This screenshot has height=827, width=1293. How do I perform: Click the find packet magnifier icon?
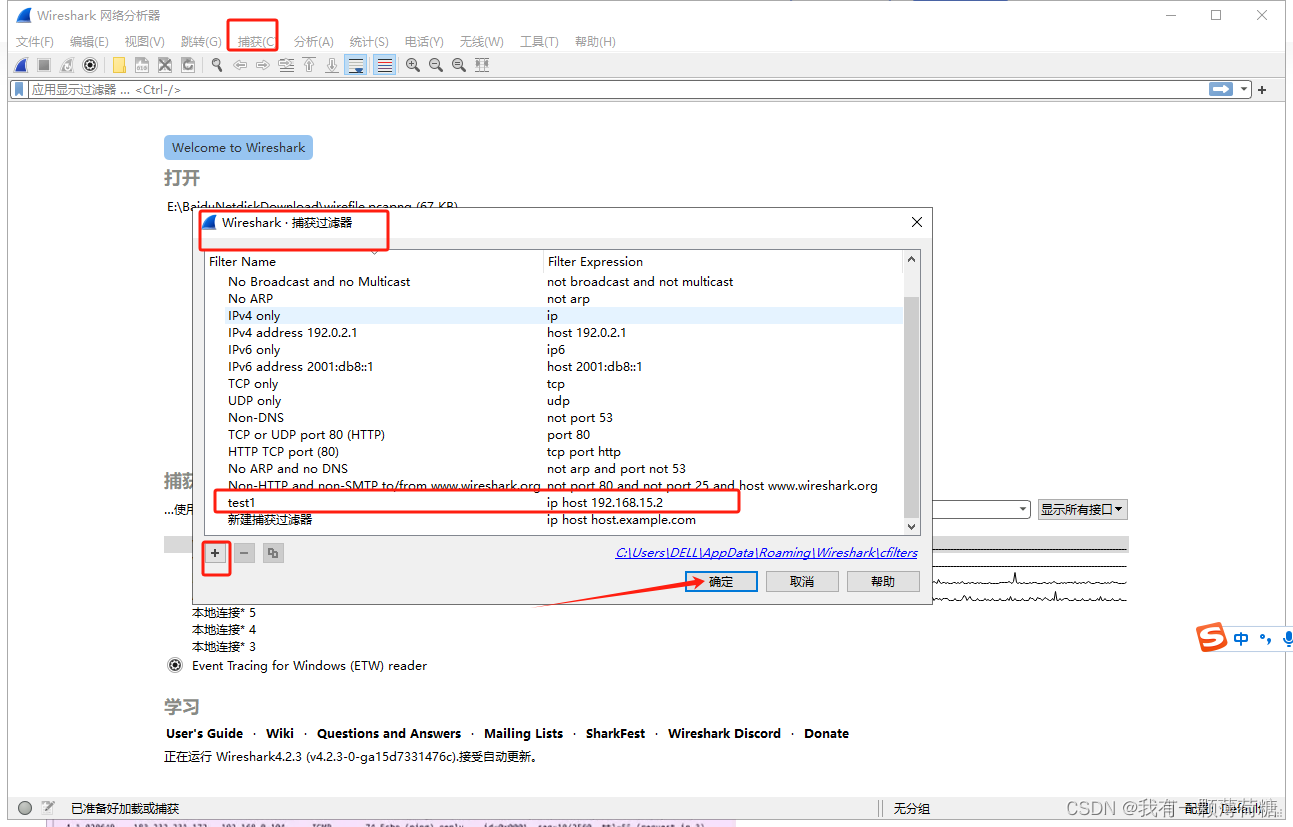point(217,65)
